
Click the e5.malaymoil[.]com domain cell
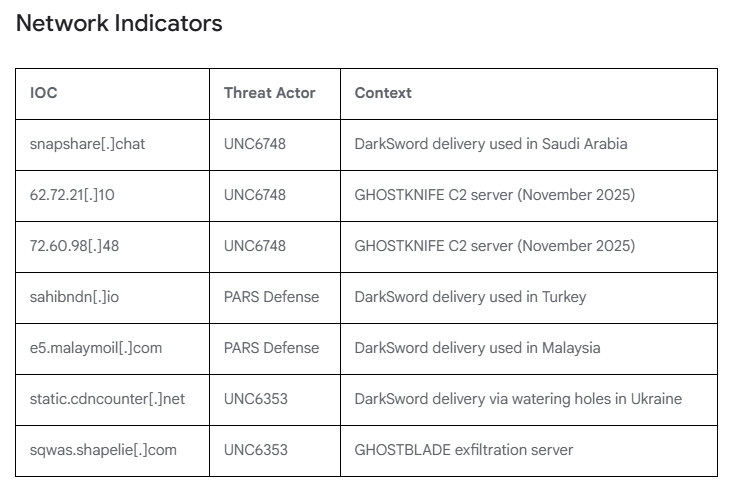click(x=96, y=348)
